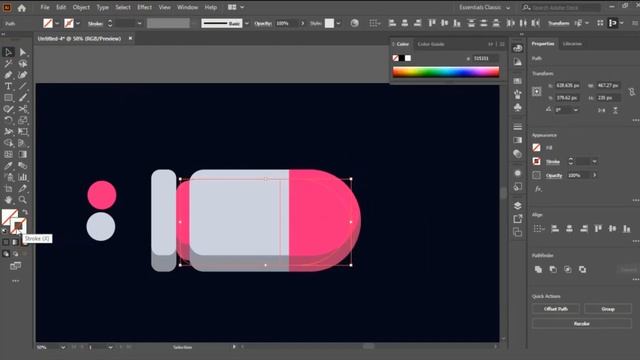Select the Eyedropper tool
The image size is (640, 360).
(8, 166)
